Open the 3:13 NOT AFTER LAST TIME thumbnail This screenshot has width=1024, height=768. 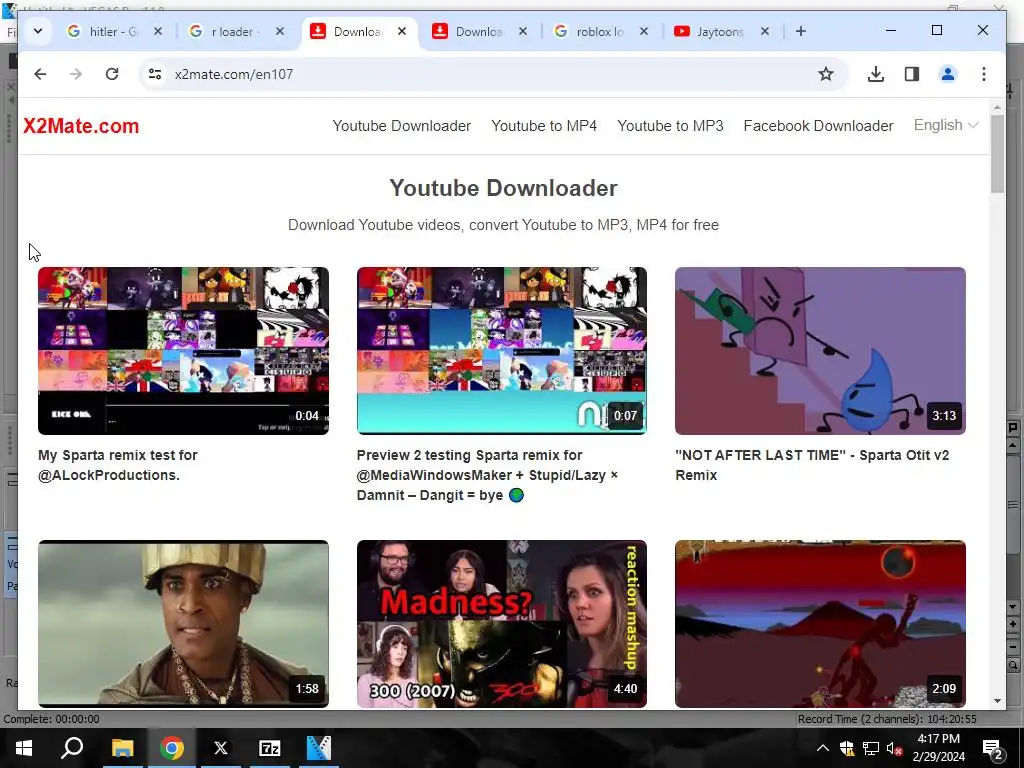click(x=820, y=351)
